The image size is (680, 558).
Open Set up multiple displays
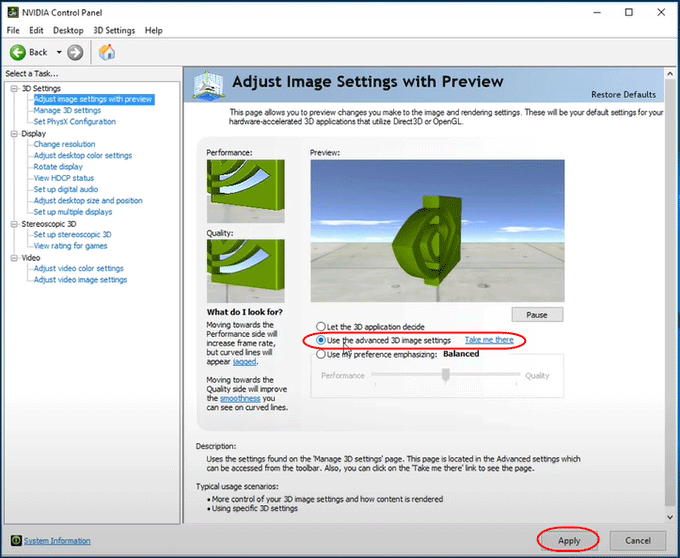tap(73, 212)
